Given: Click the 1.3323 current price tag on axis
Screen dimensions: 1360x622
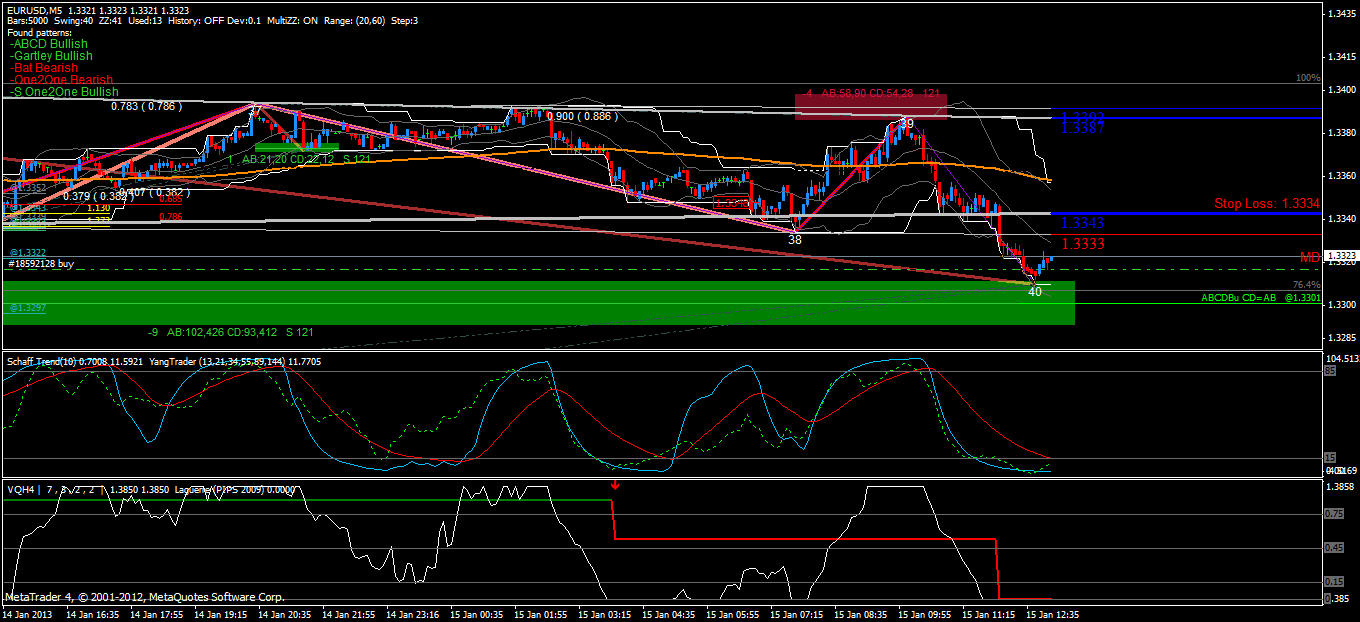Looking at the screenshot, I should (x=1338, y=256).
